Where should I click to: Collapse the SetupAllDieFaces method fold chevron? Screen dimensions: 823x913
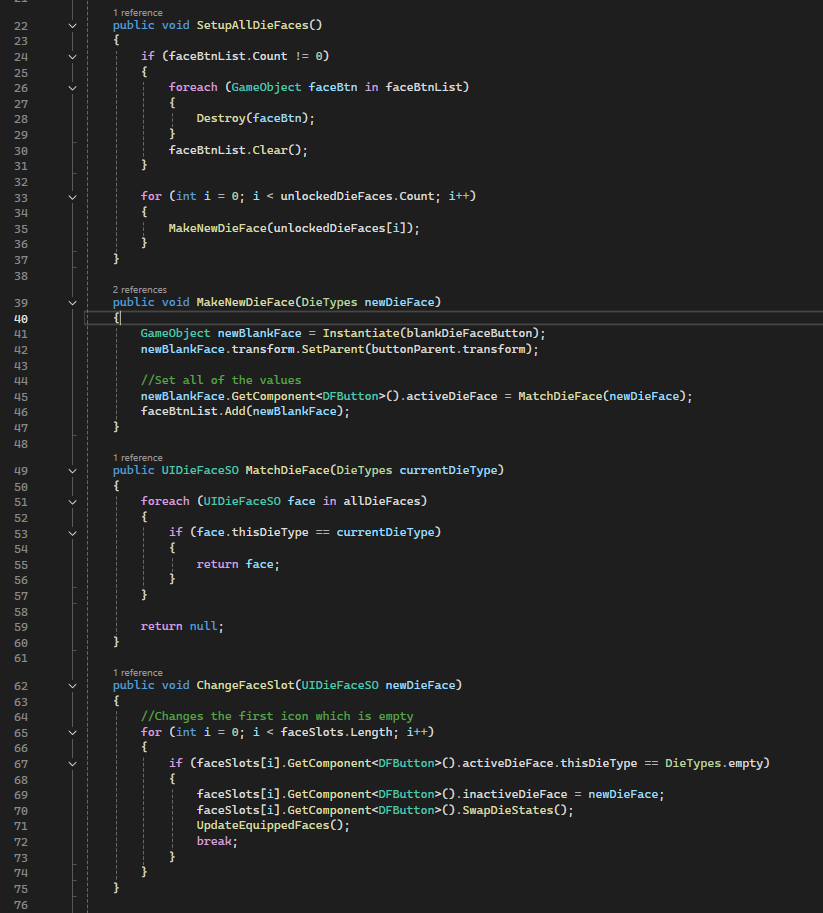[72, 25]
